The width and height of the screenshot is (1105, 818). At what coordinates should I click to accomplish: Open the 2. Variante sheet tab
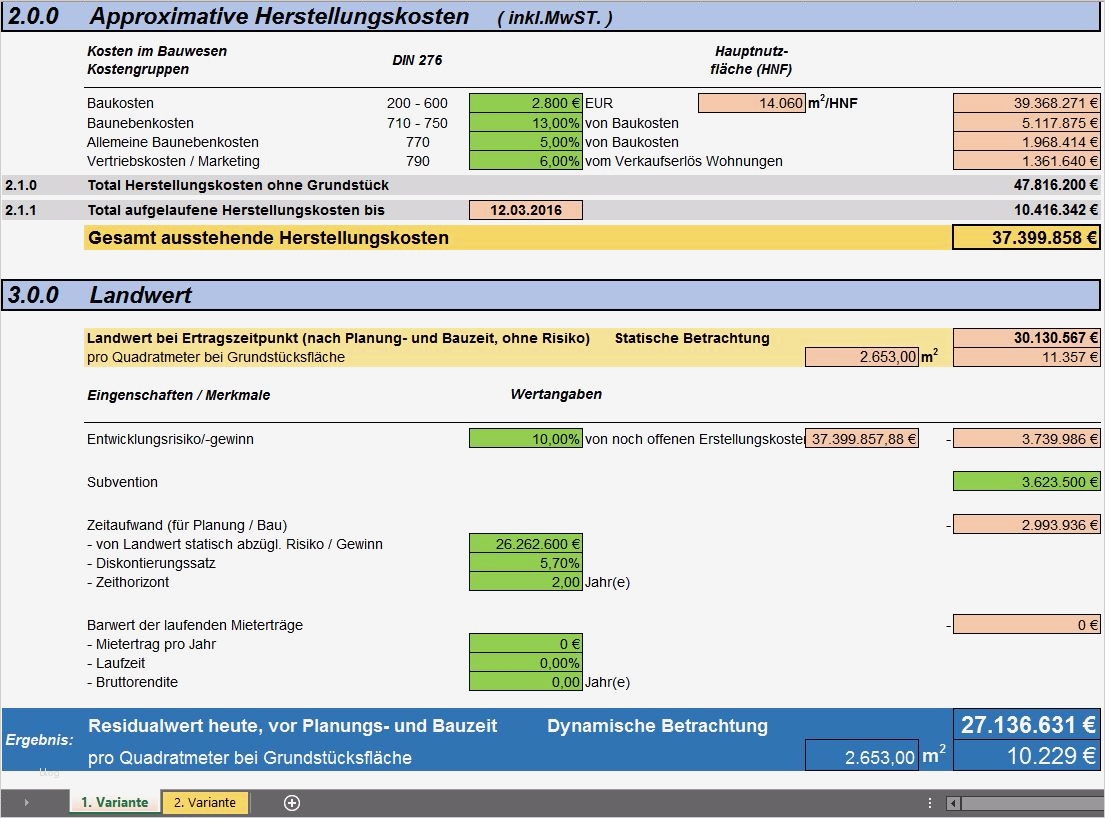pyautogui.click(x=205, y=802)
